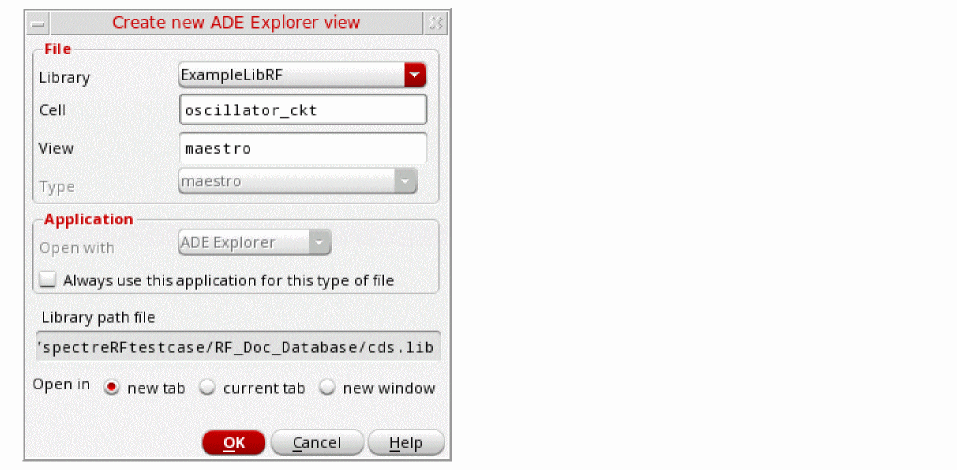Open the disabled Type dropdown showing maestro
Image resolution: width=957 pixels, height=470 pixels.
tap(298, 181)
